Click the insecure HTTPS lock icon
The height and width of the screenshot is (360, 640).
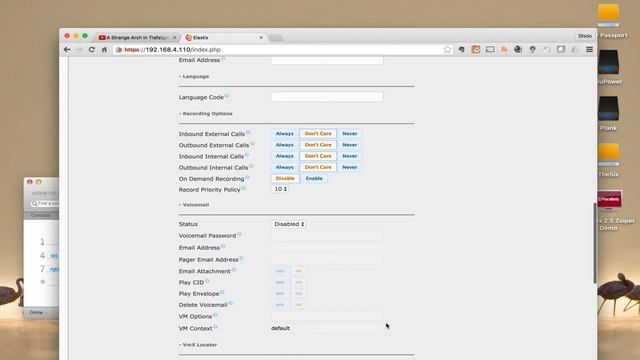pyautogui.click(x=119, y=49)
